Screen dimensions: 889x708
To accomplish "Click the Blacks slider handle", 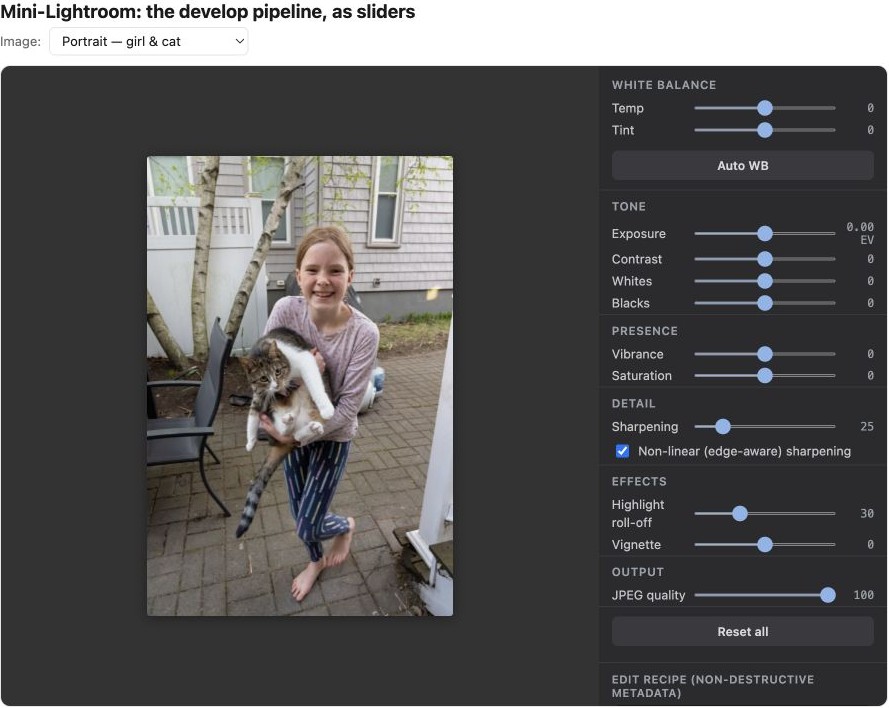I will (765, 303).
